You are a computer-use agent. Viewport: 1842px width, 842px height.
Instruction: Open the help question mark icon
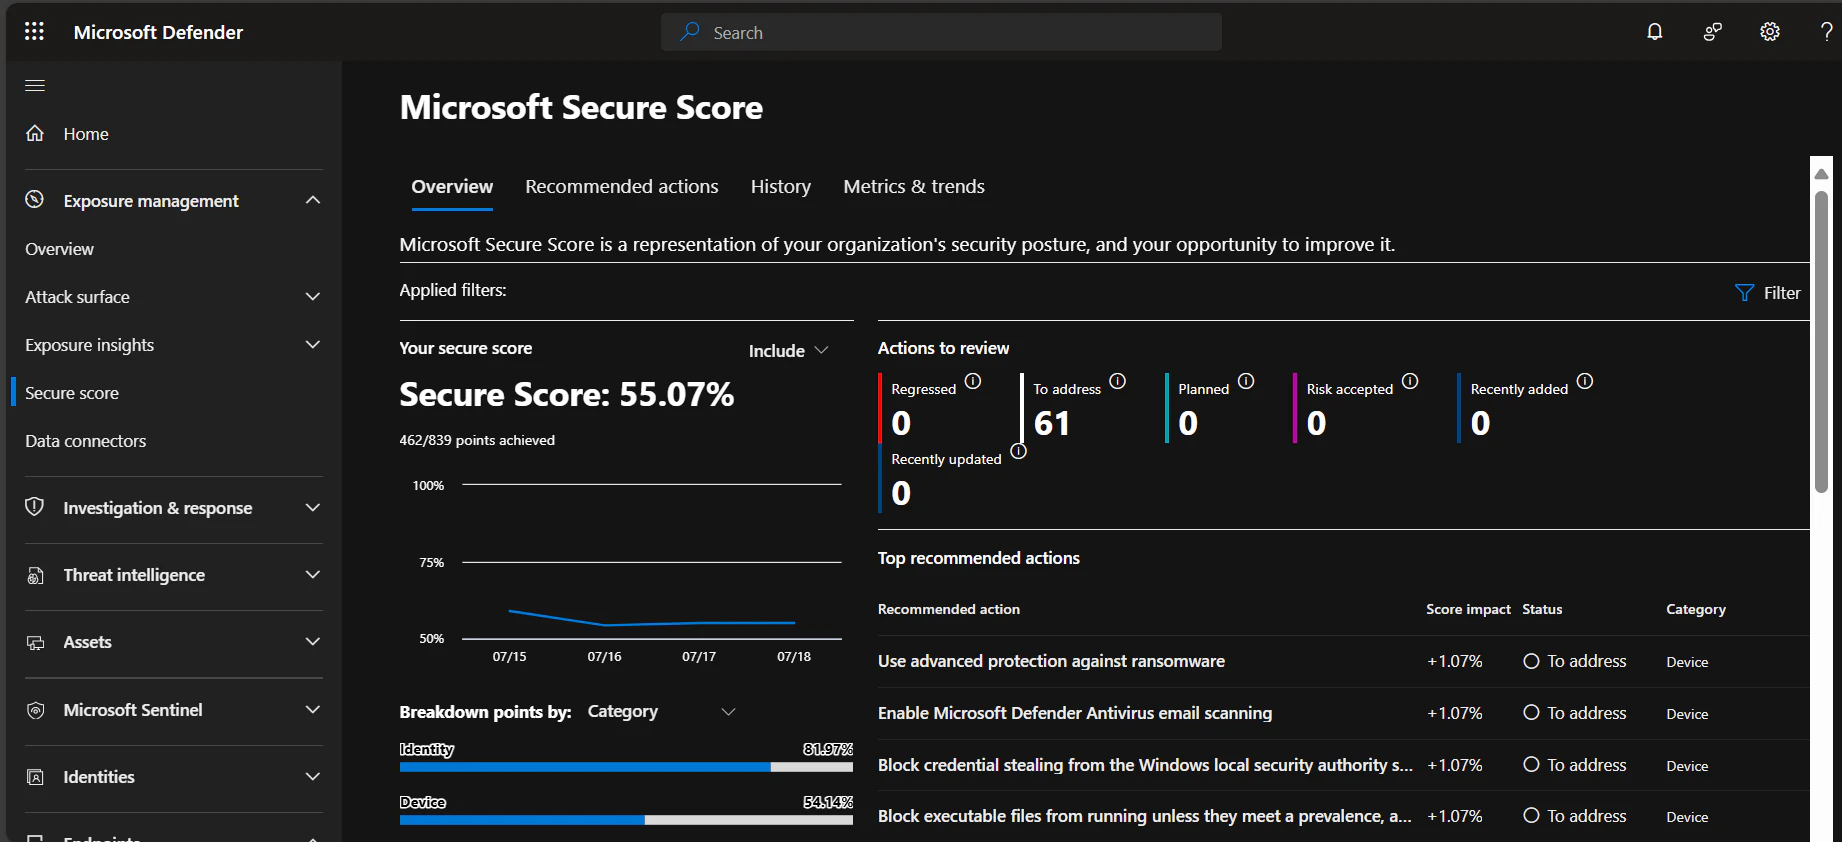point(1826,32)
